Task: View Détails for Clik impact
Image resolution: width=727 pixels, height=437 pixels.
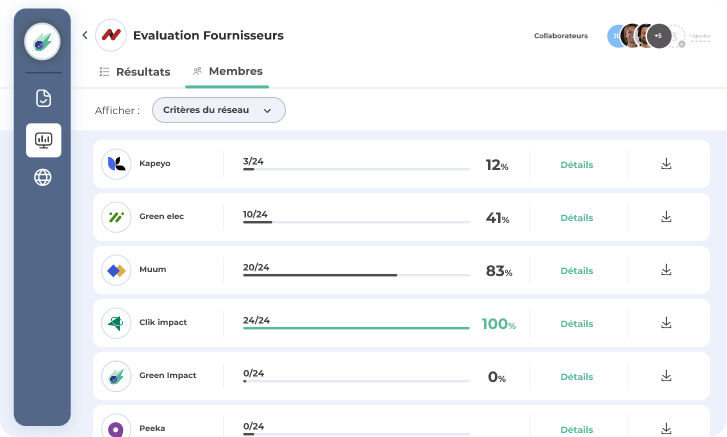Action: [576, 324]
